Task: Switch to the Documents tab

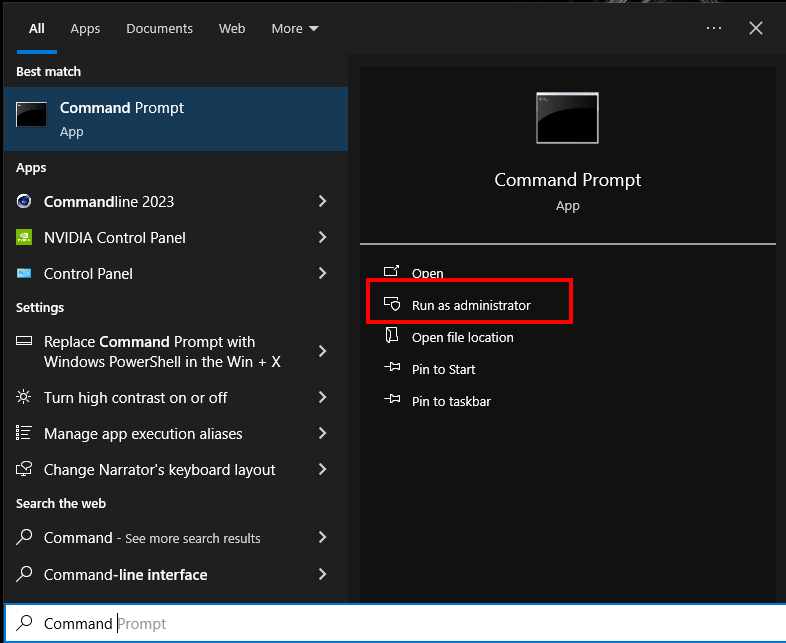Action: 159,29
